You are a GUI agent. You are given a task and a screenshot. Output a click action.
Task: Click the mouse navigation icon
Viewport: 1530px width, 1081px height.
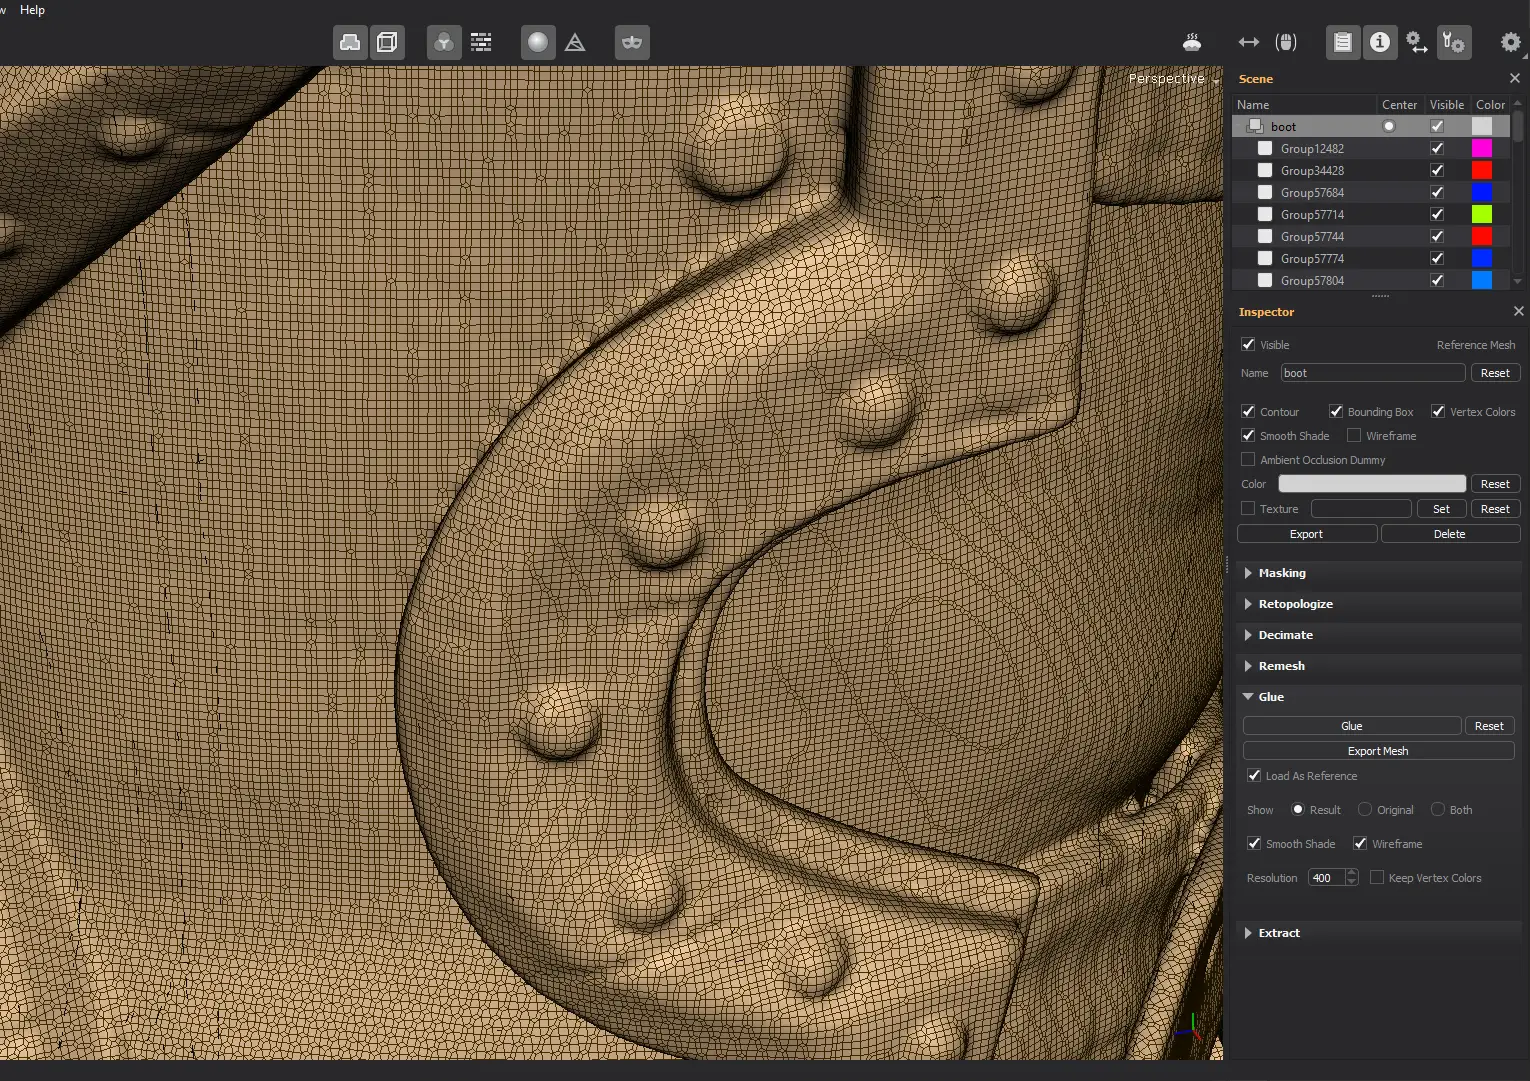[x=1286, y=42]
